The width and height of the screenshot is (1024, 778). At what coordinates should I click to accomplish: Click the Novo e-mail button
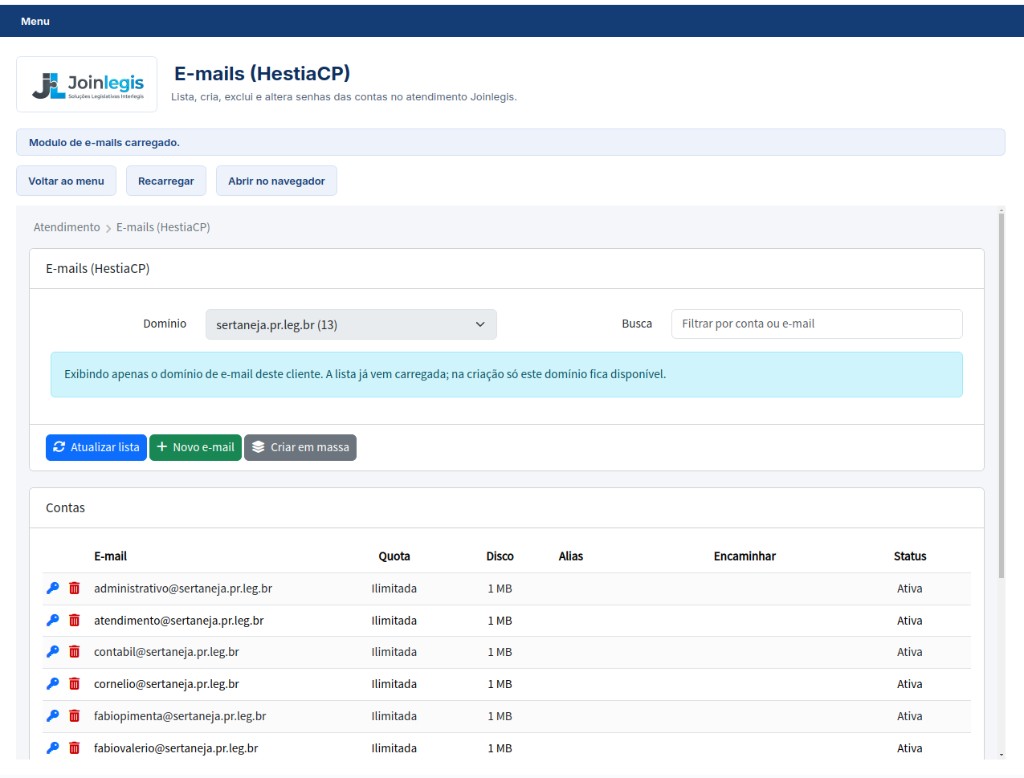(x=195, y=447)
